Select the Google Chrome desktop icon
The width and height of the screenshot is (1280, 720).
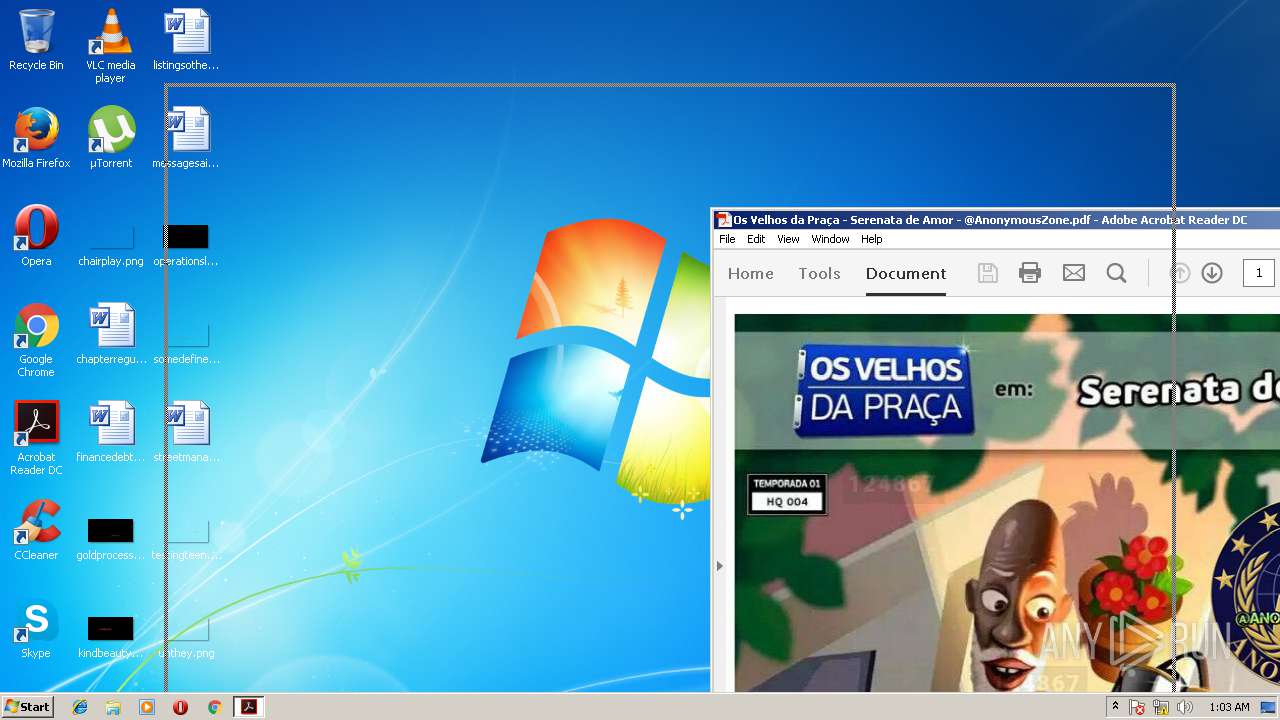coord(36,340)
